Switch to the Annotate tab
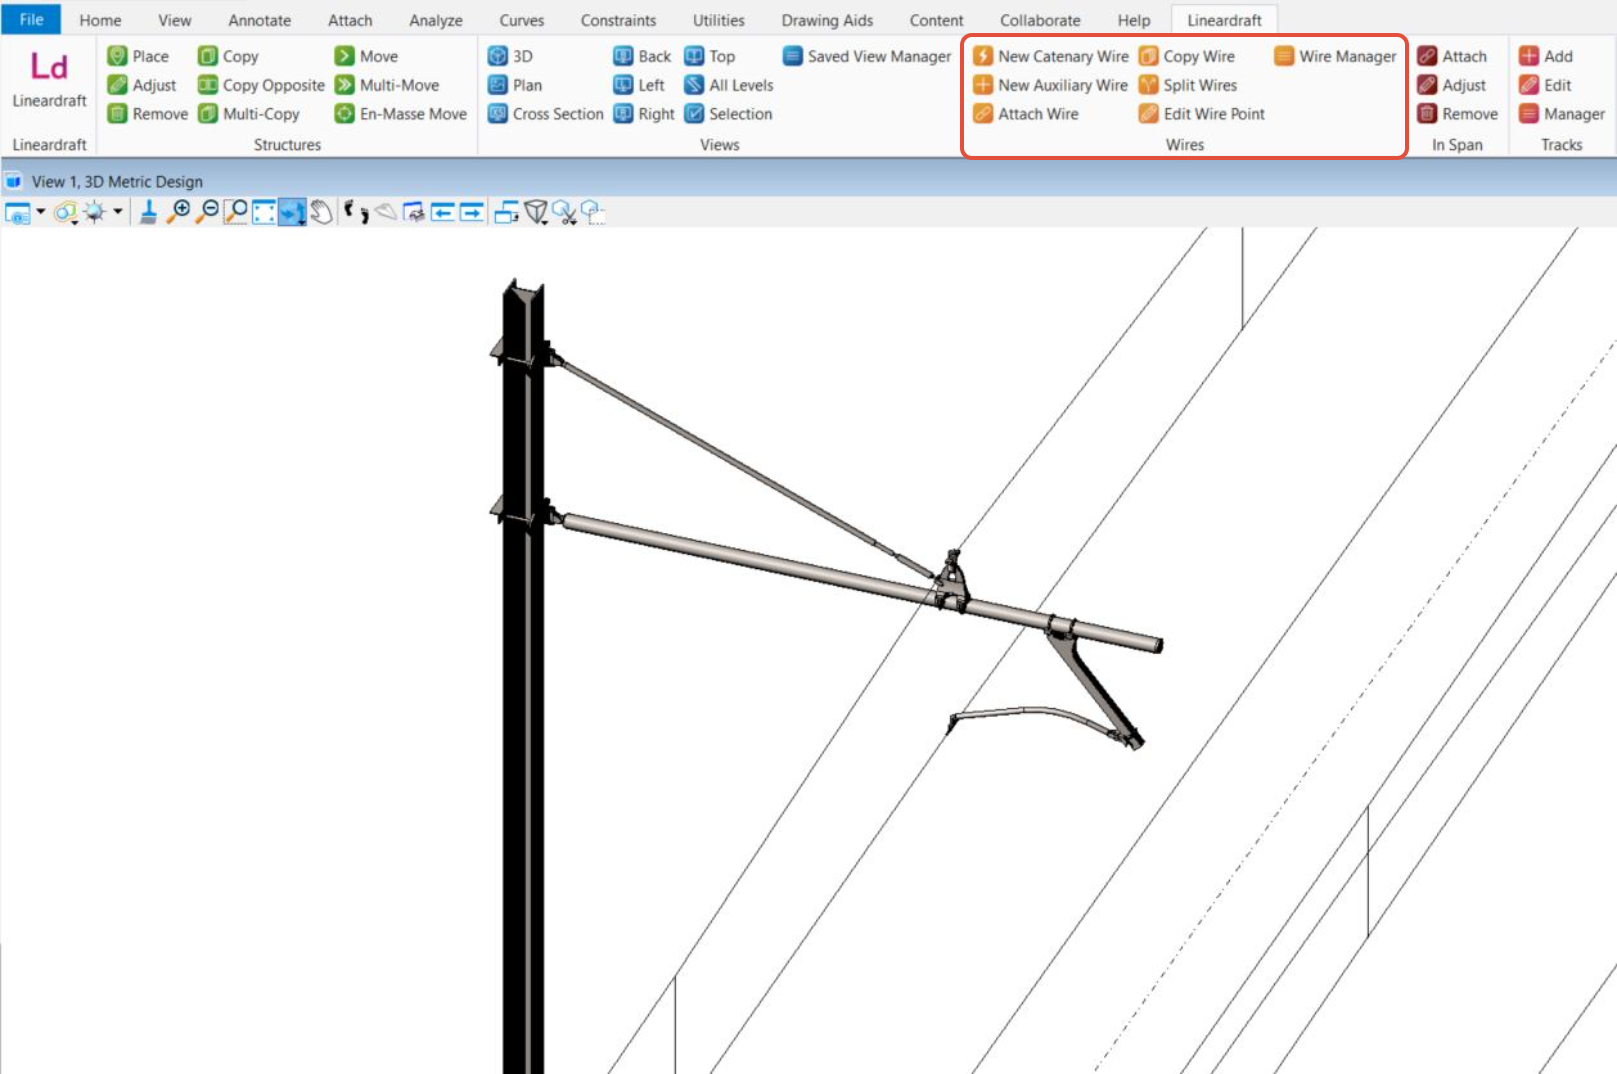 point(260,20)
